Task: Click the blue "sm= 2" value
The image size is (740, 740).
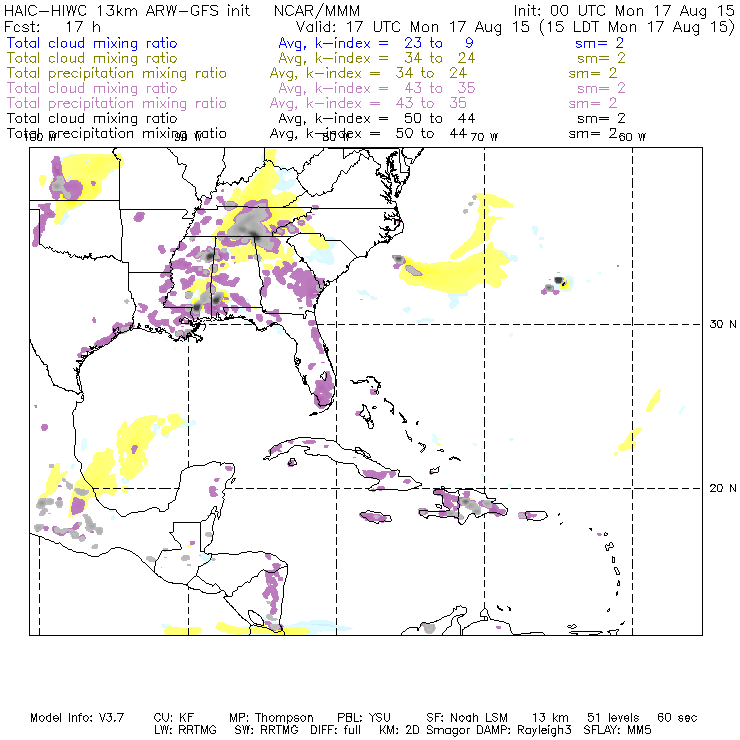Action: click(599, 43)
